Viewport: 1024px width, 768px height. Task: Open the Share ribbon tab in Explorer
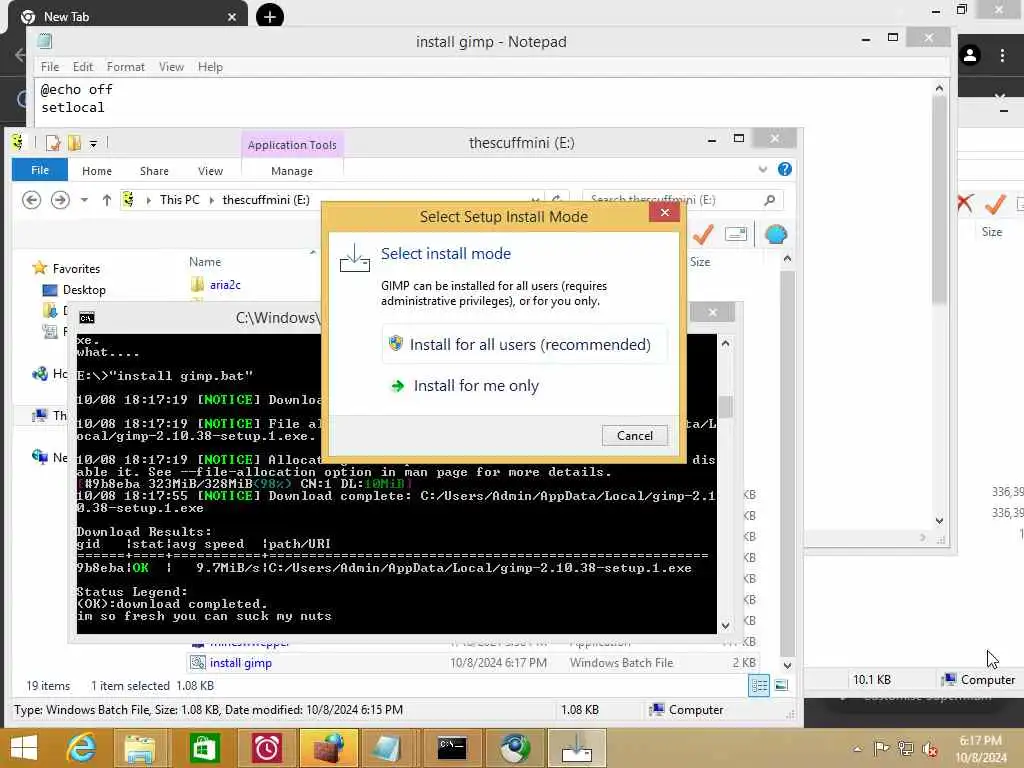pyautogui.click(x=154, y=170)
